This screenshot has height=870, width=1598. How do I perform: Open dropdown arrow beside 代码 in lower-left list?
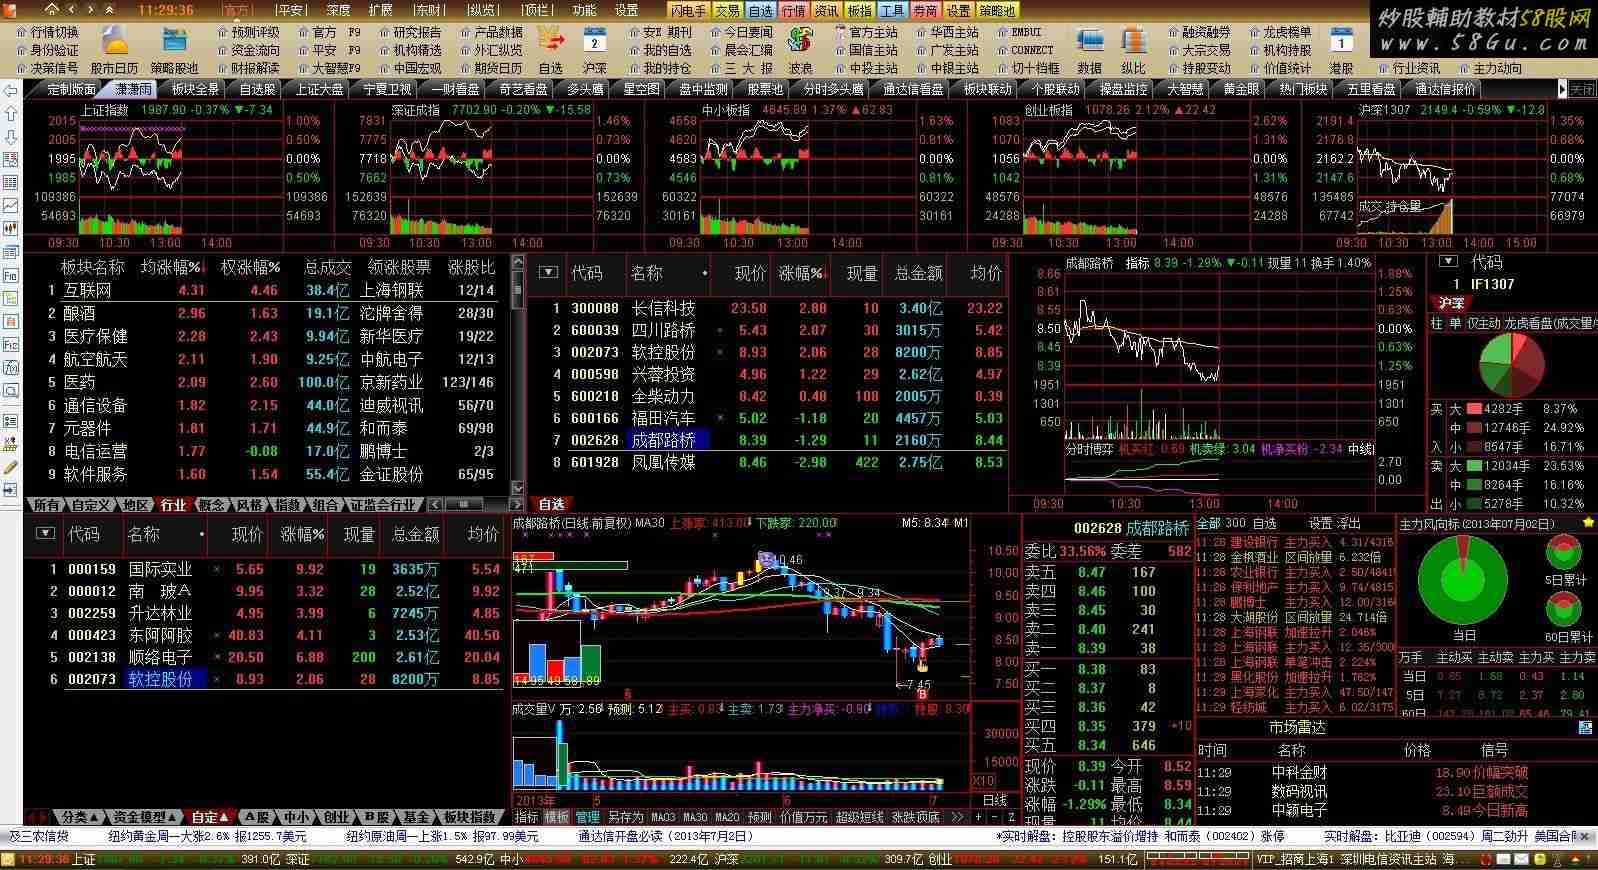(45, 534)
